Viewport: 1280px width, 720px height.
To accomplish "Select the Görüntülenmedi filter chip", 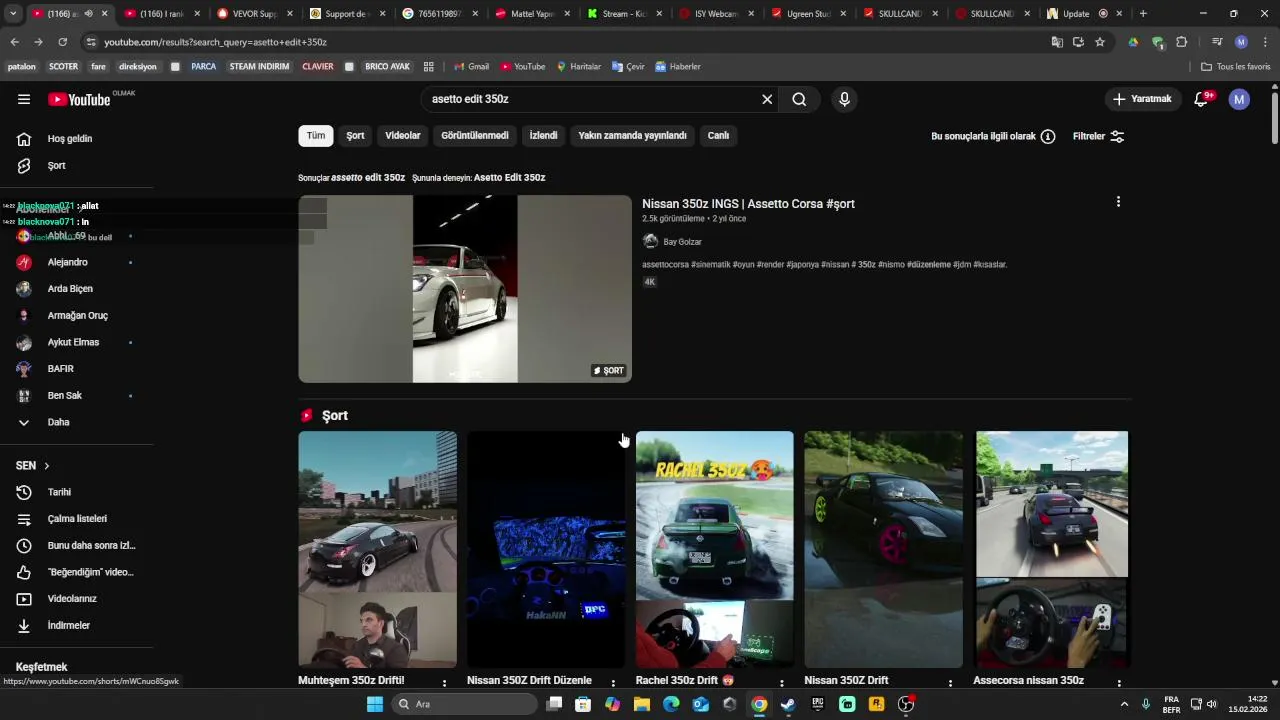I will click(x=475, y=136).
